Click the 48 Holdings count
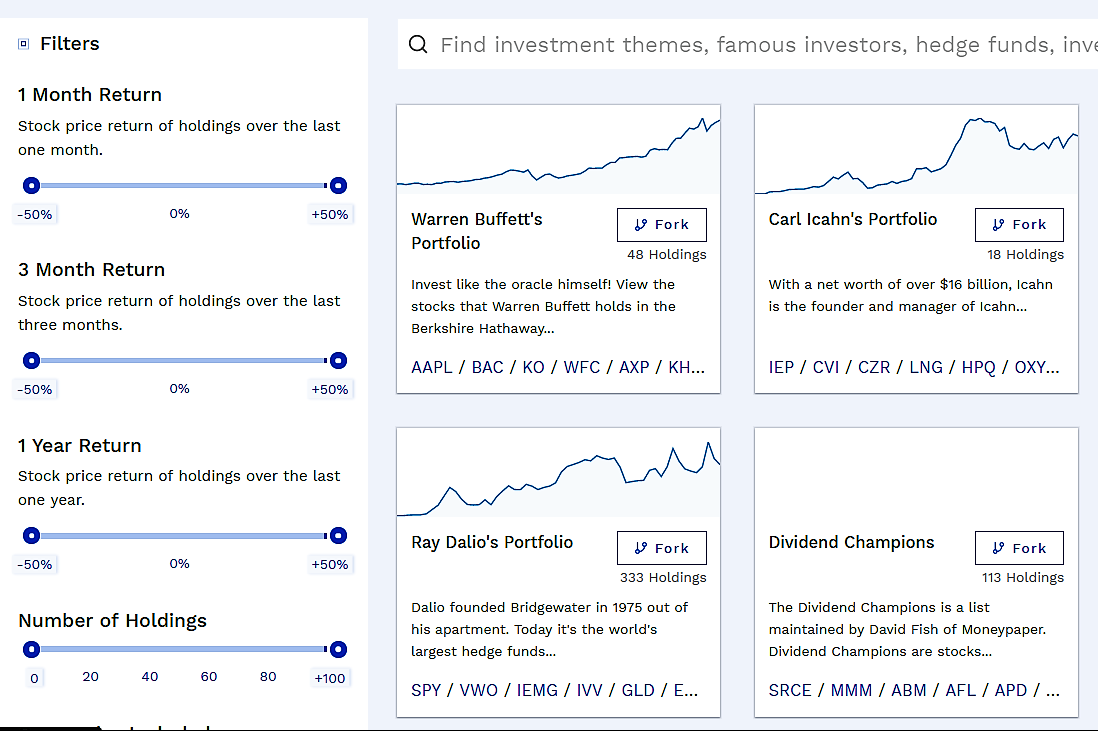Viewport: 1098px width, 731px height. (x=667, y=255)
